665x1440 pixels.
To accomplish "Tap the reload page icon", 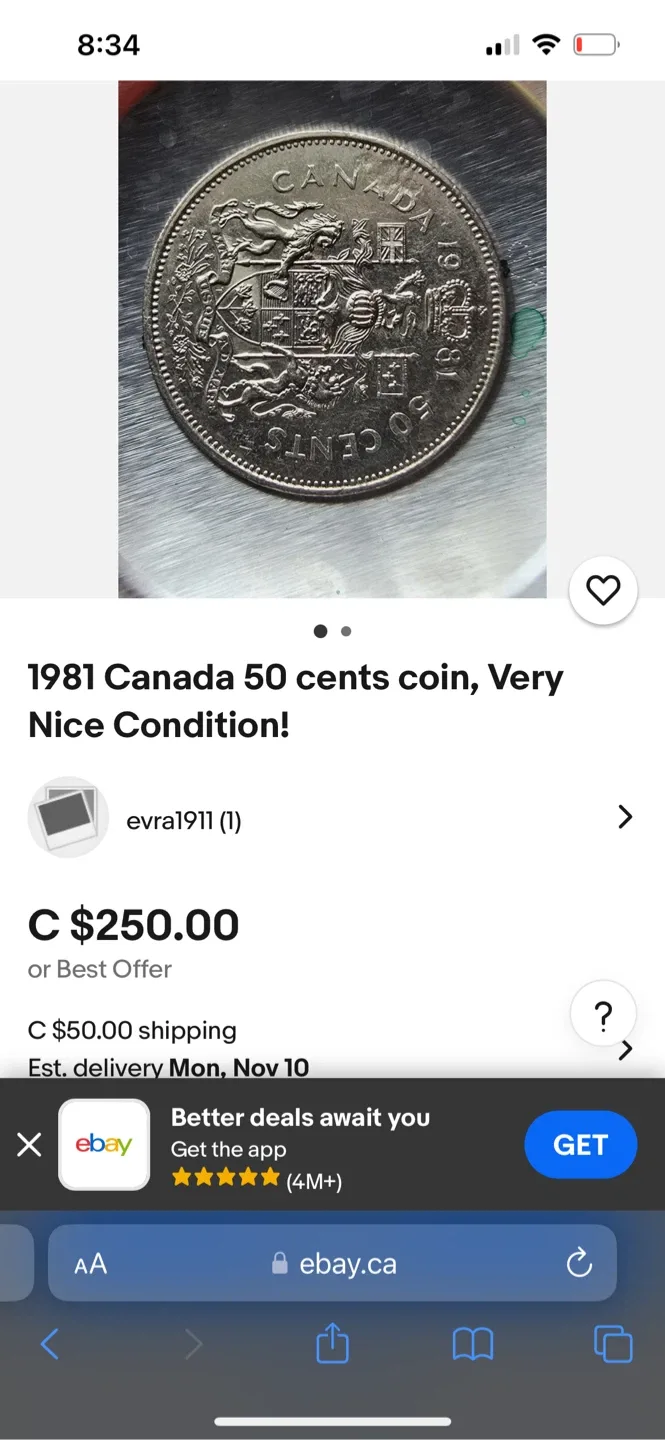I will pos(579,1262).
